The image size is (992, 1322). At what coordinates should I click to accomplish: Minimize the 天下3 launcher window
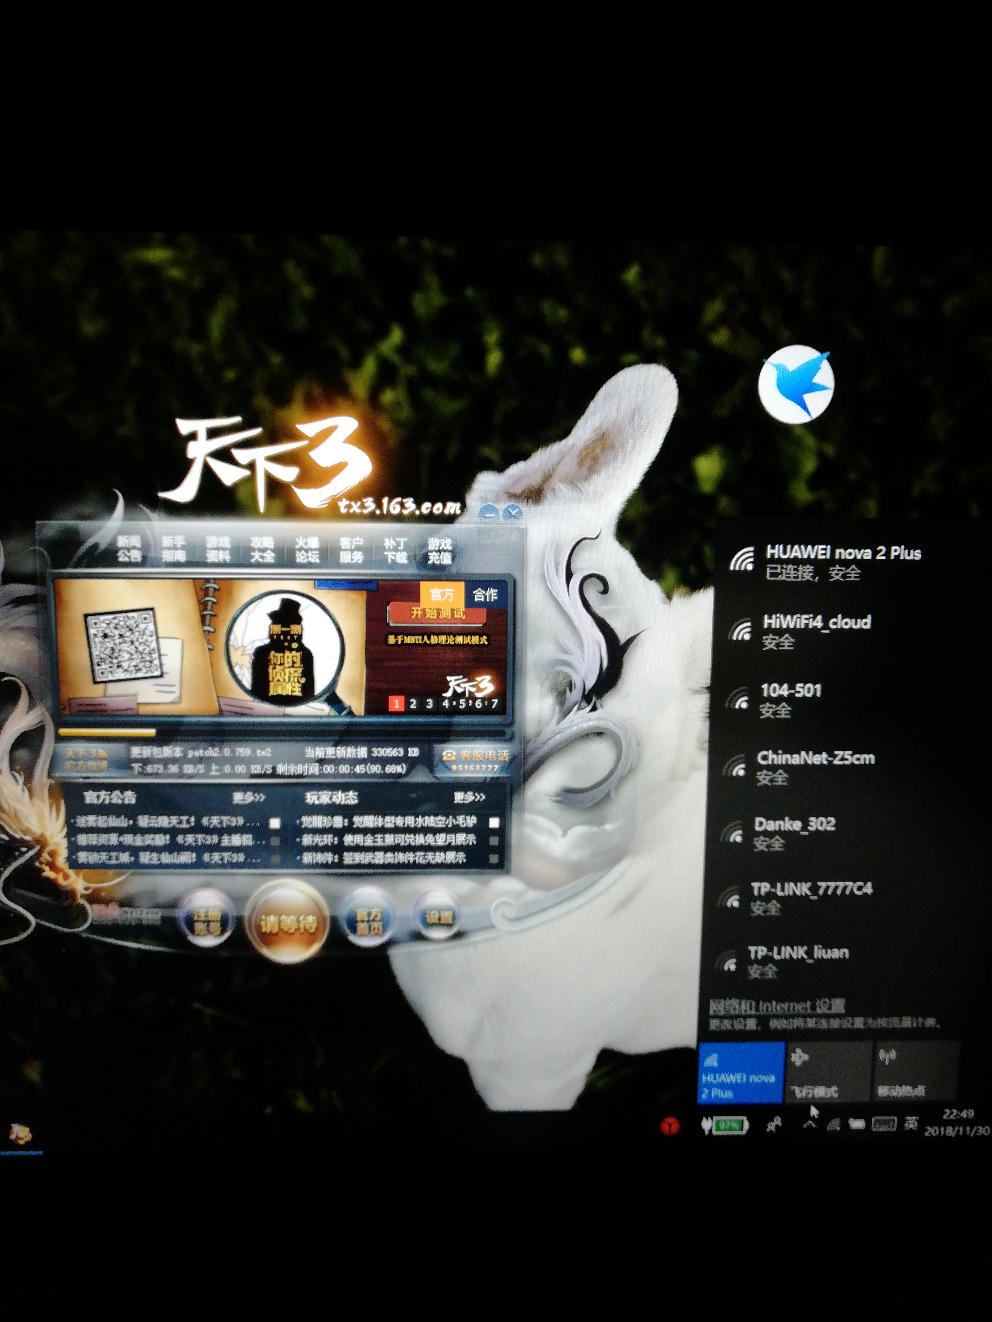click(490, 513)
